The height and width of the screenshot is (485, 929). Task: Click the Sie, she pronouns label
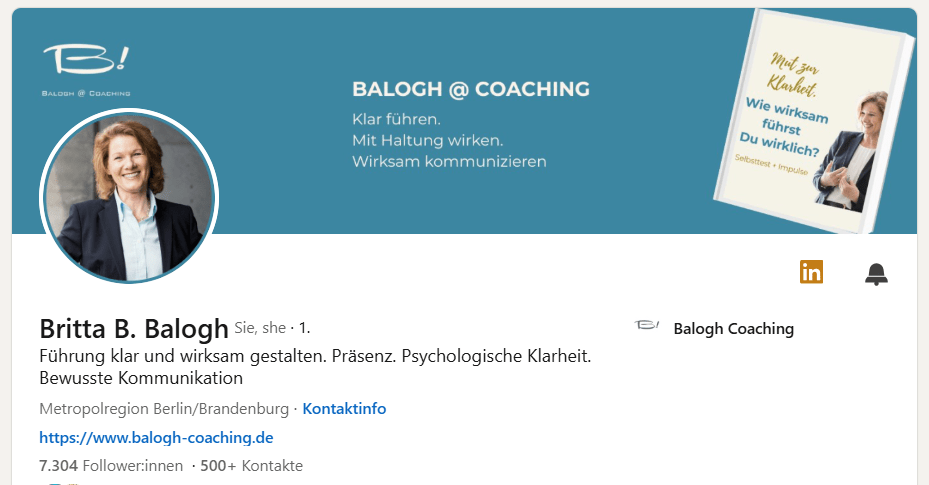259,327
